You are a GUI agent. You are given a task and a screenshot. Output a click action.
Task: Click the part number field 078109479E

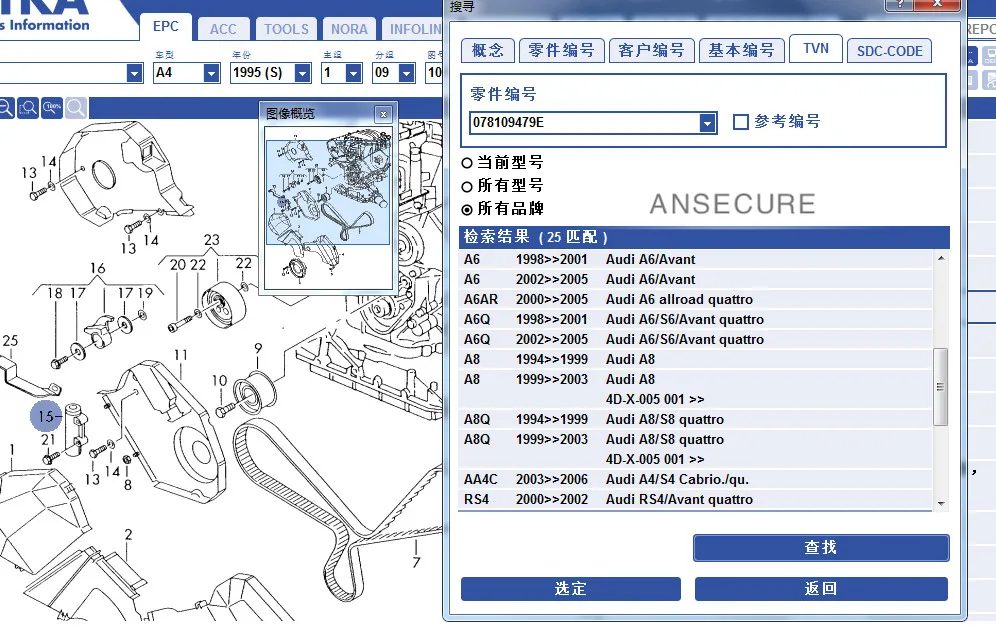(584, 123)
